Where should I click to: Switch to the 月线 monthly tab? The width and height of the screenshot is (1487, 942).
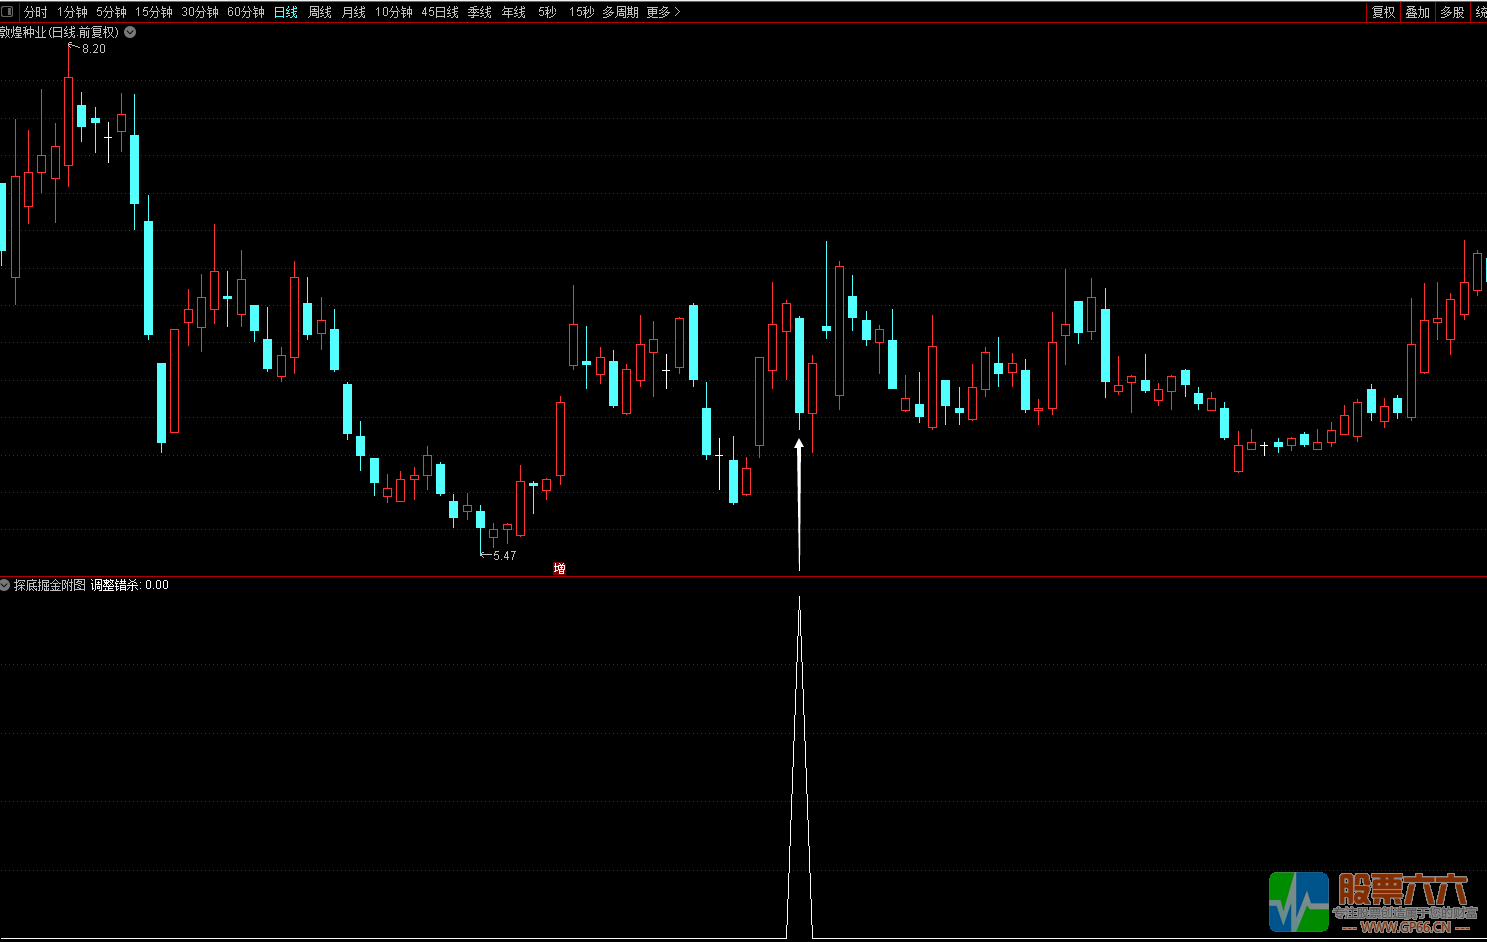pyautogui.click(x=353, y=12)
